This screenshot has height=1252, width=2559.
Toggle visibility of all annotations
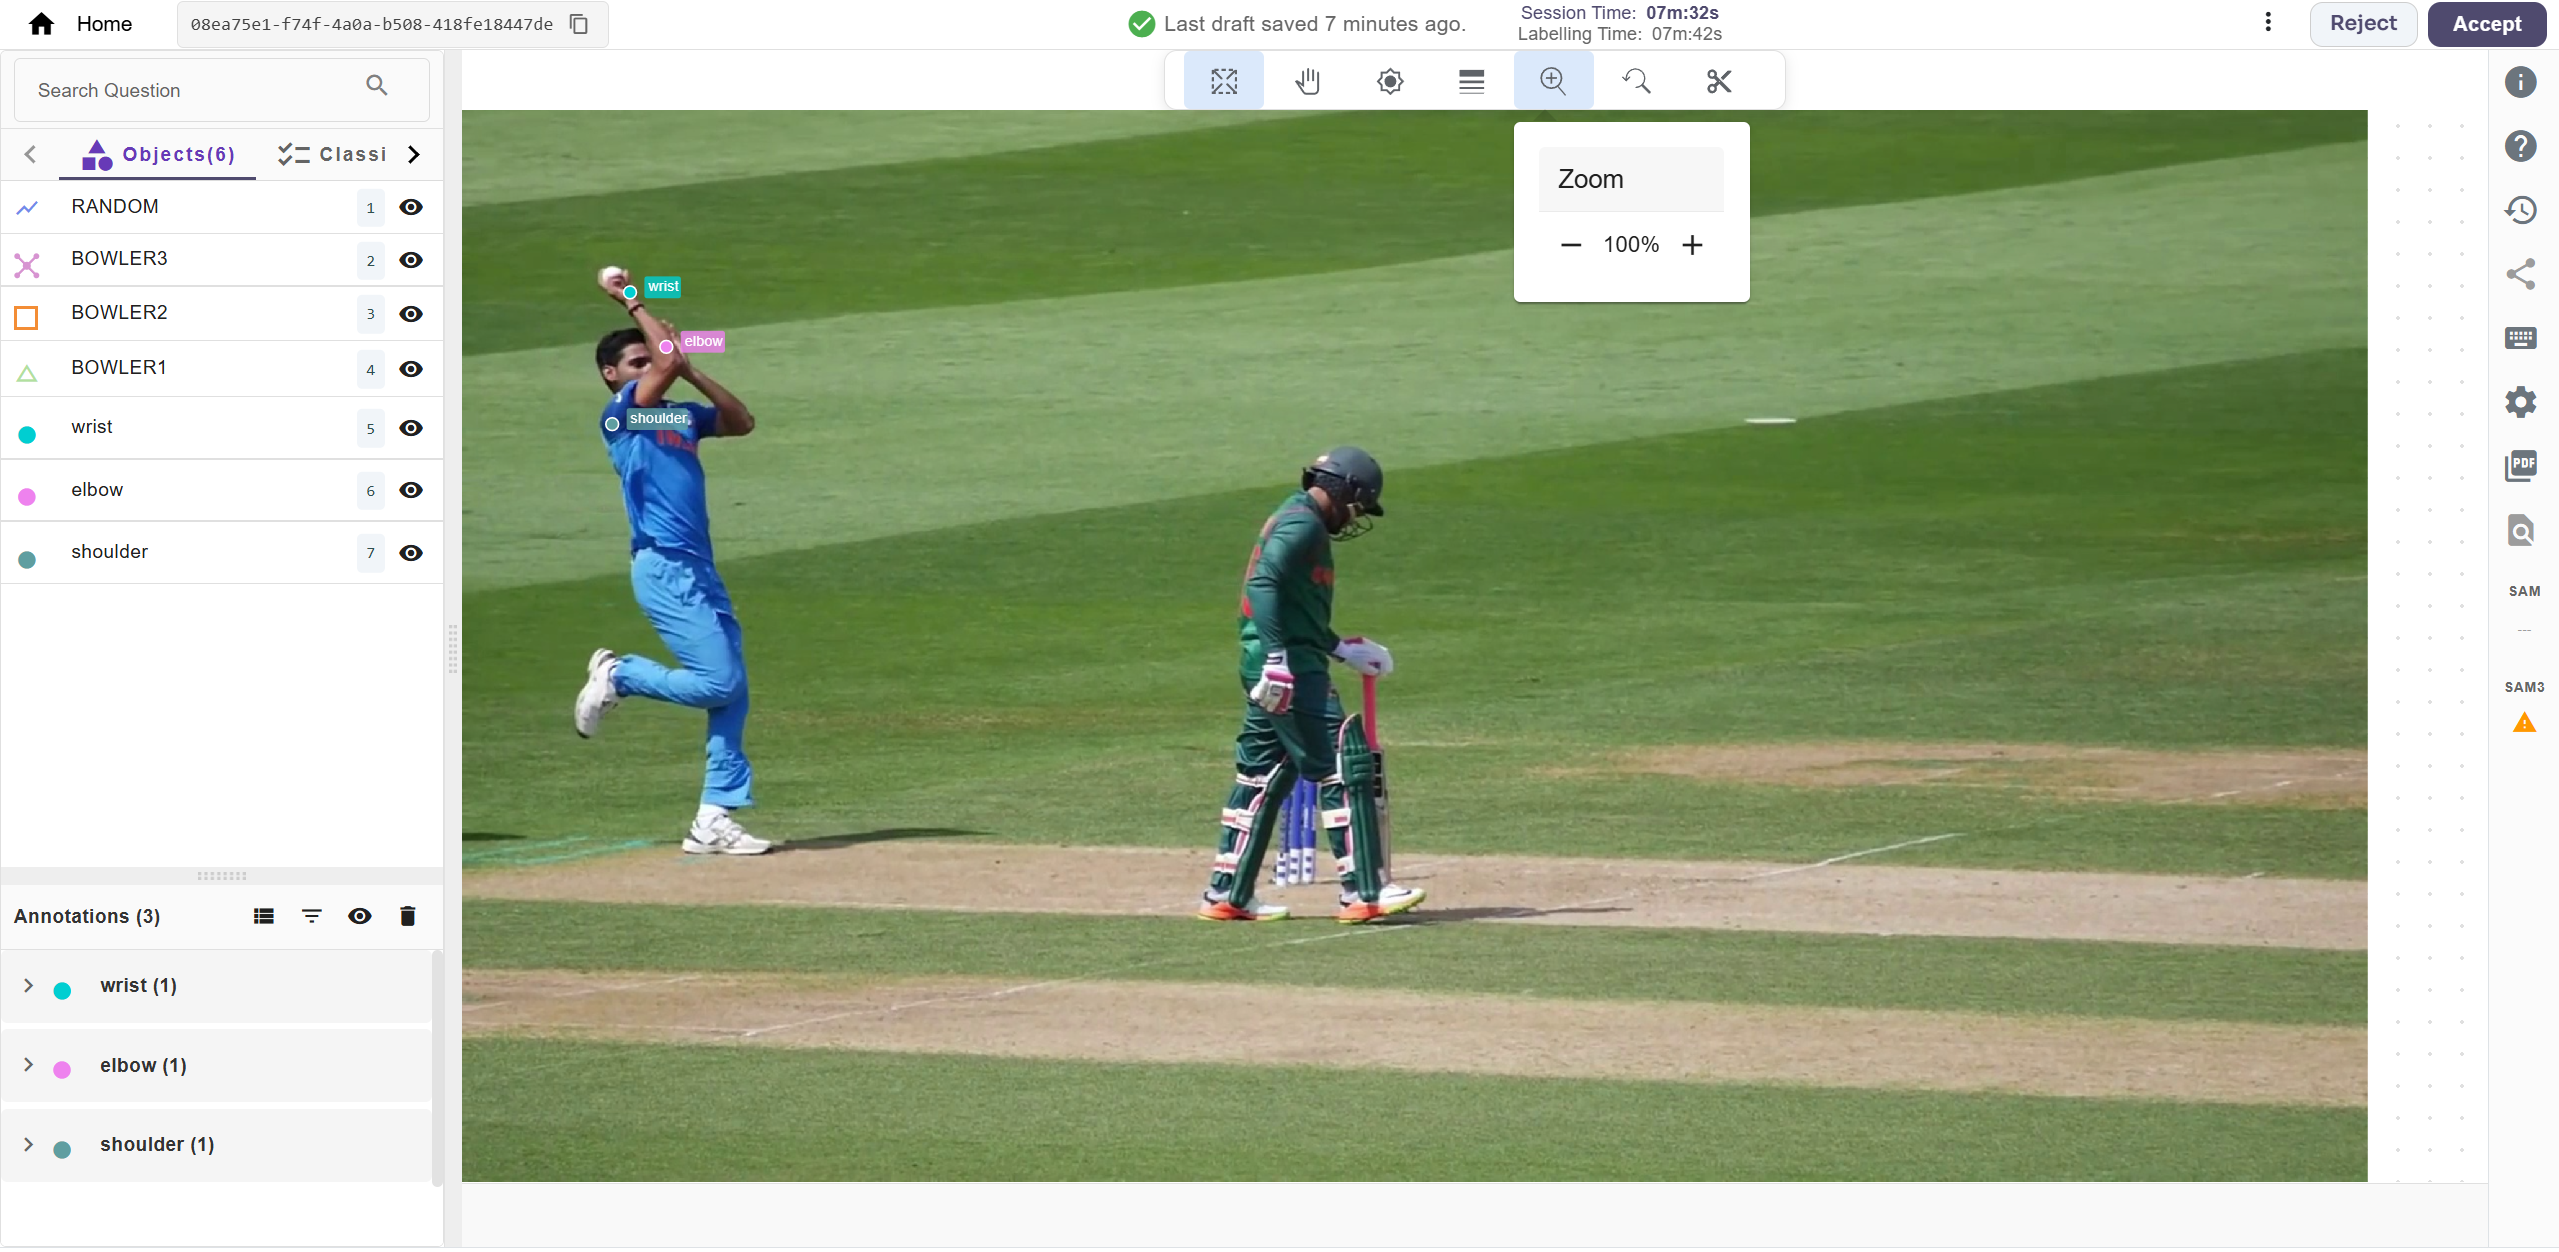[360, 916]
